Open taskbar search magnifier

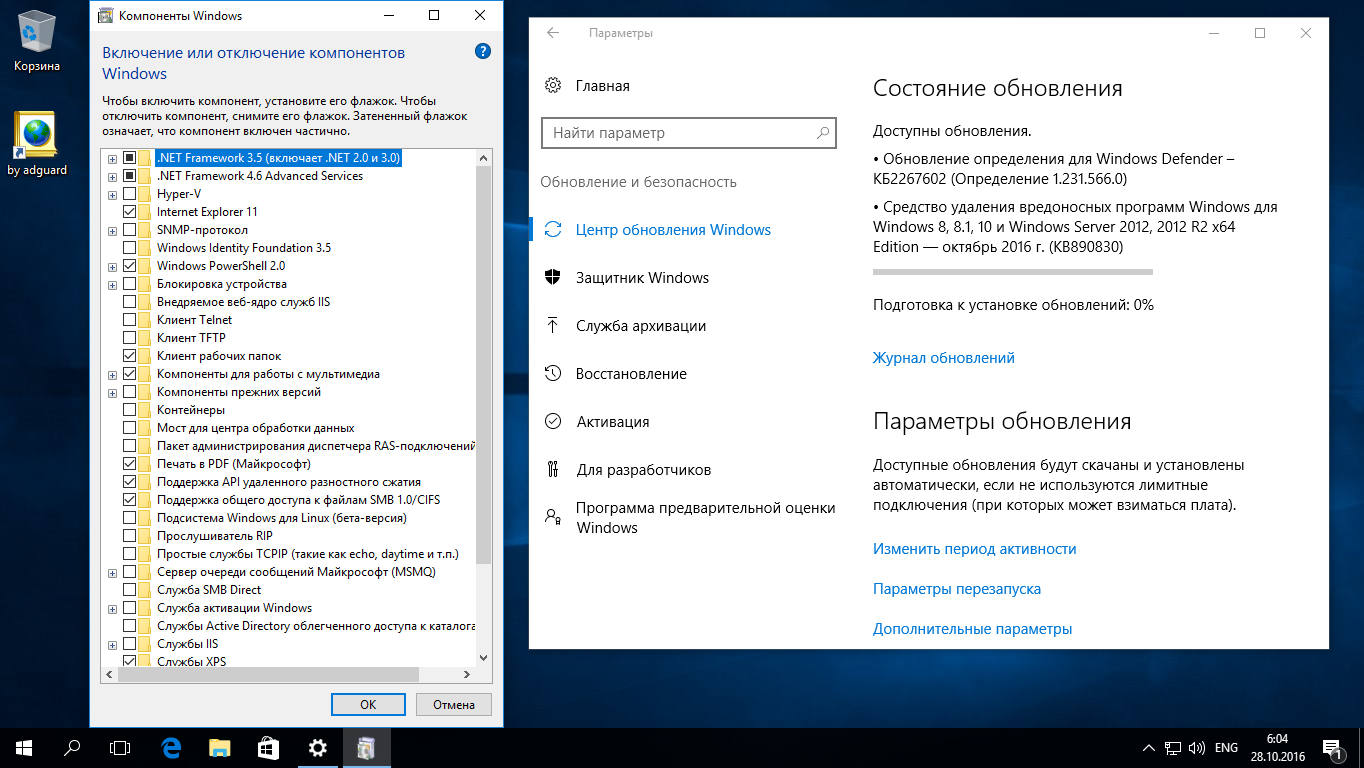pos(72,748)
